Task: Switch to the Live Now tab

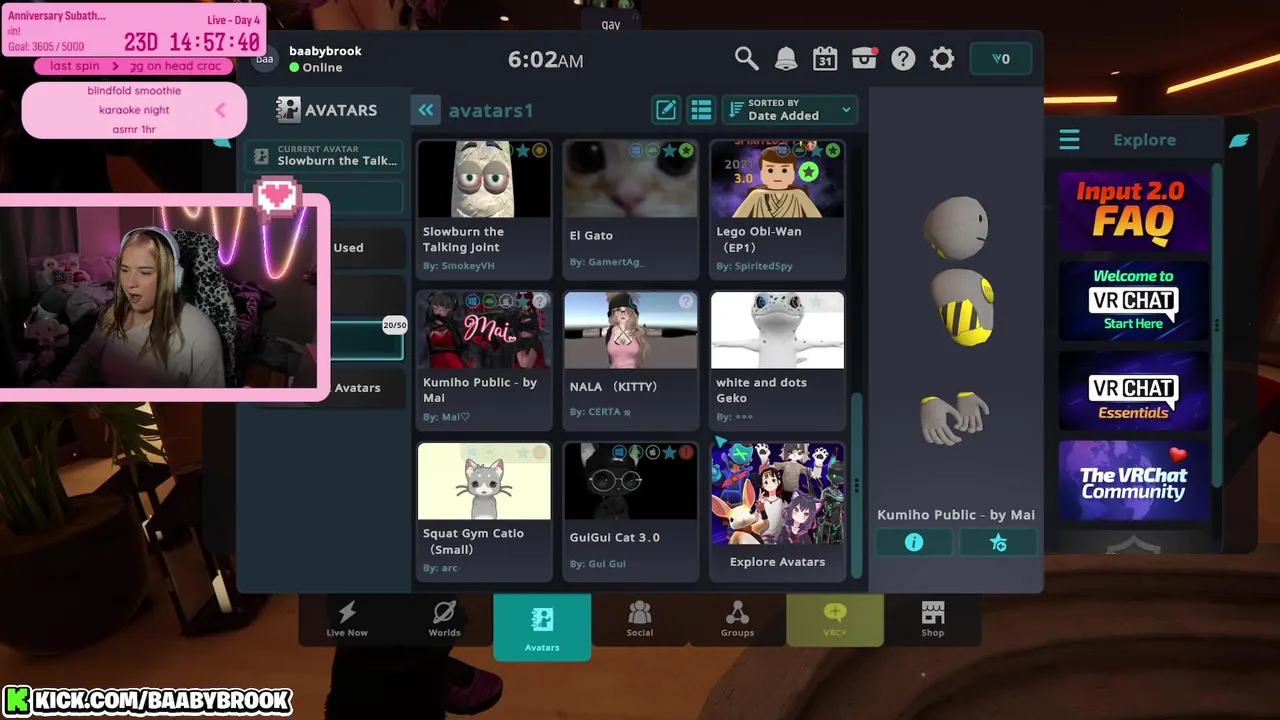Action: point(347,619)
